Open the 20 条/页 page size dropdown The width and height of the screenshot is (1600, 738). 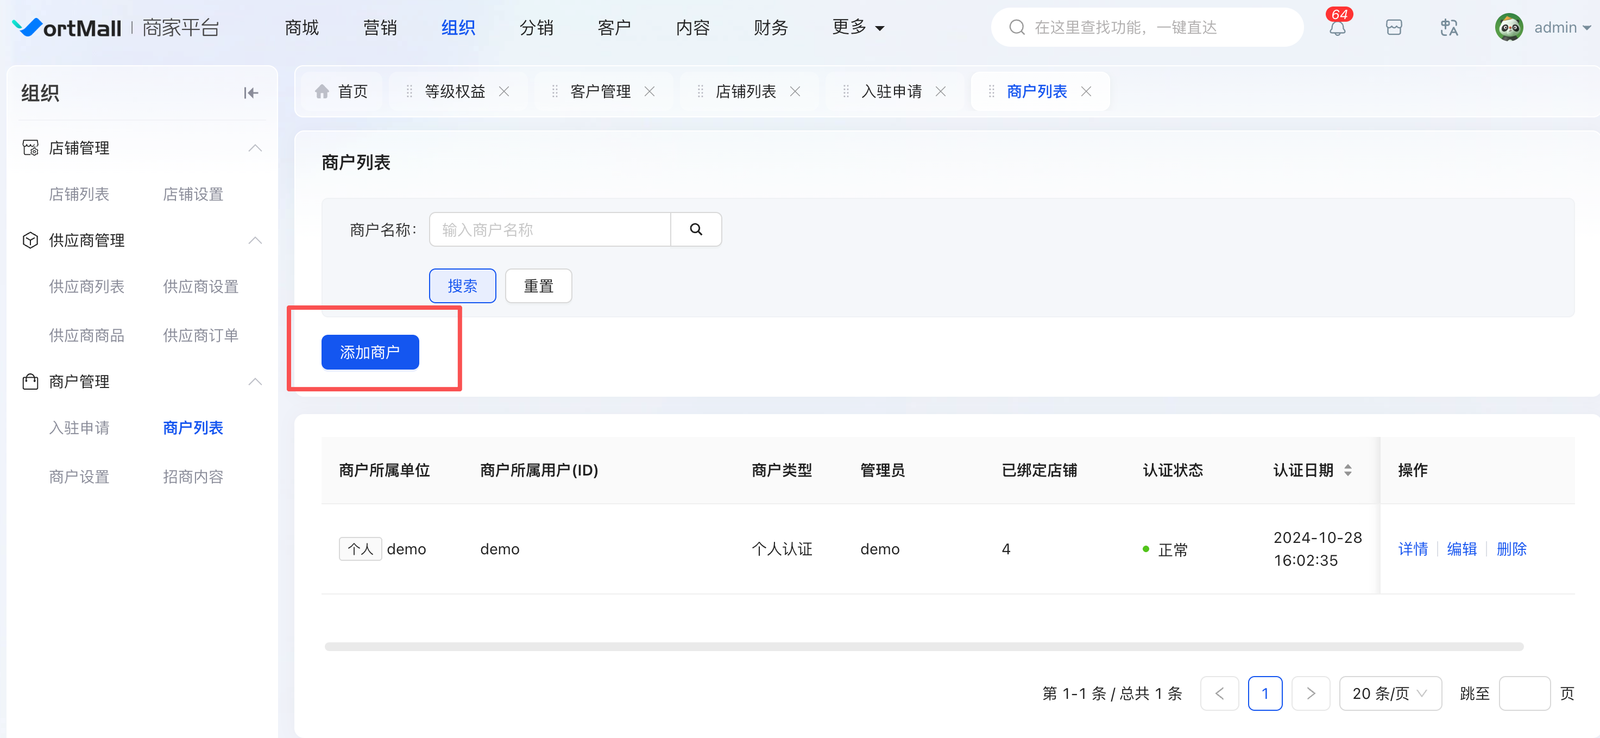point(1390,693)
